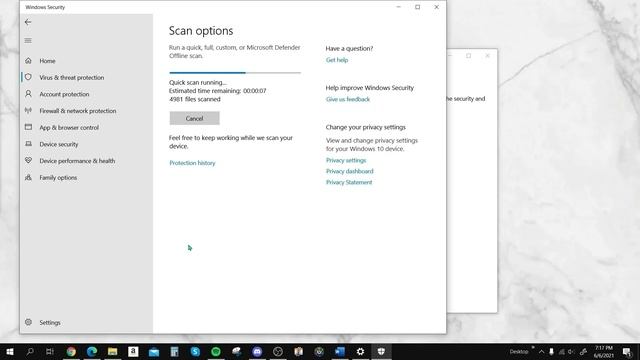This screenshot has height=360, width=640.
Task: Open Mail app on taskbar
Action: pyautogui.click(x=154, y=351)
